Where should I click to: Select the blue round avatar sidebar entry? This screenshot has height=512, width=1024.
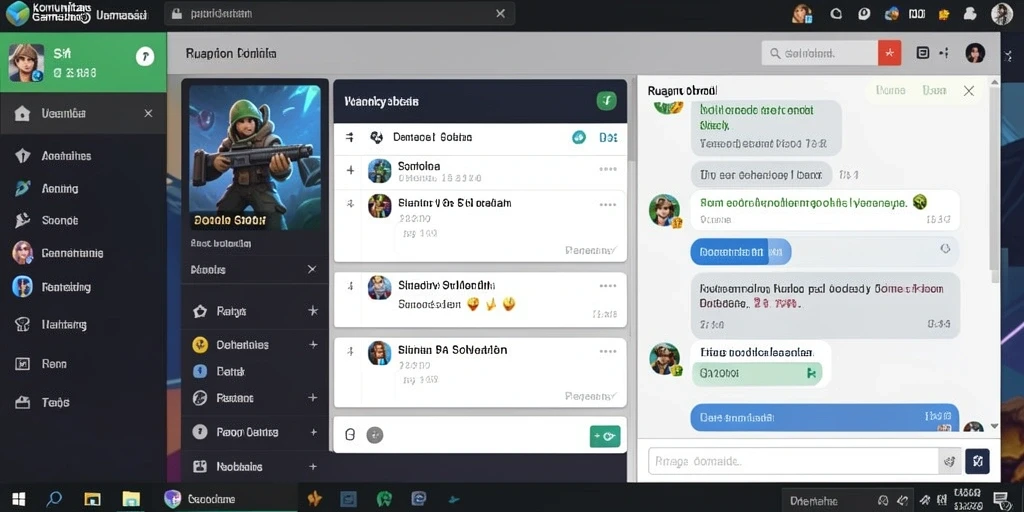(x=22, y=286)
